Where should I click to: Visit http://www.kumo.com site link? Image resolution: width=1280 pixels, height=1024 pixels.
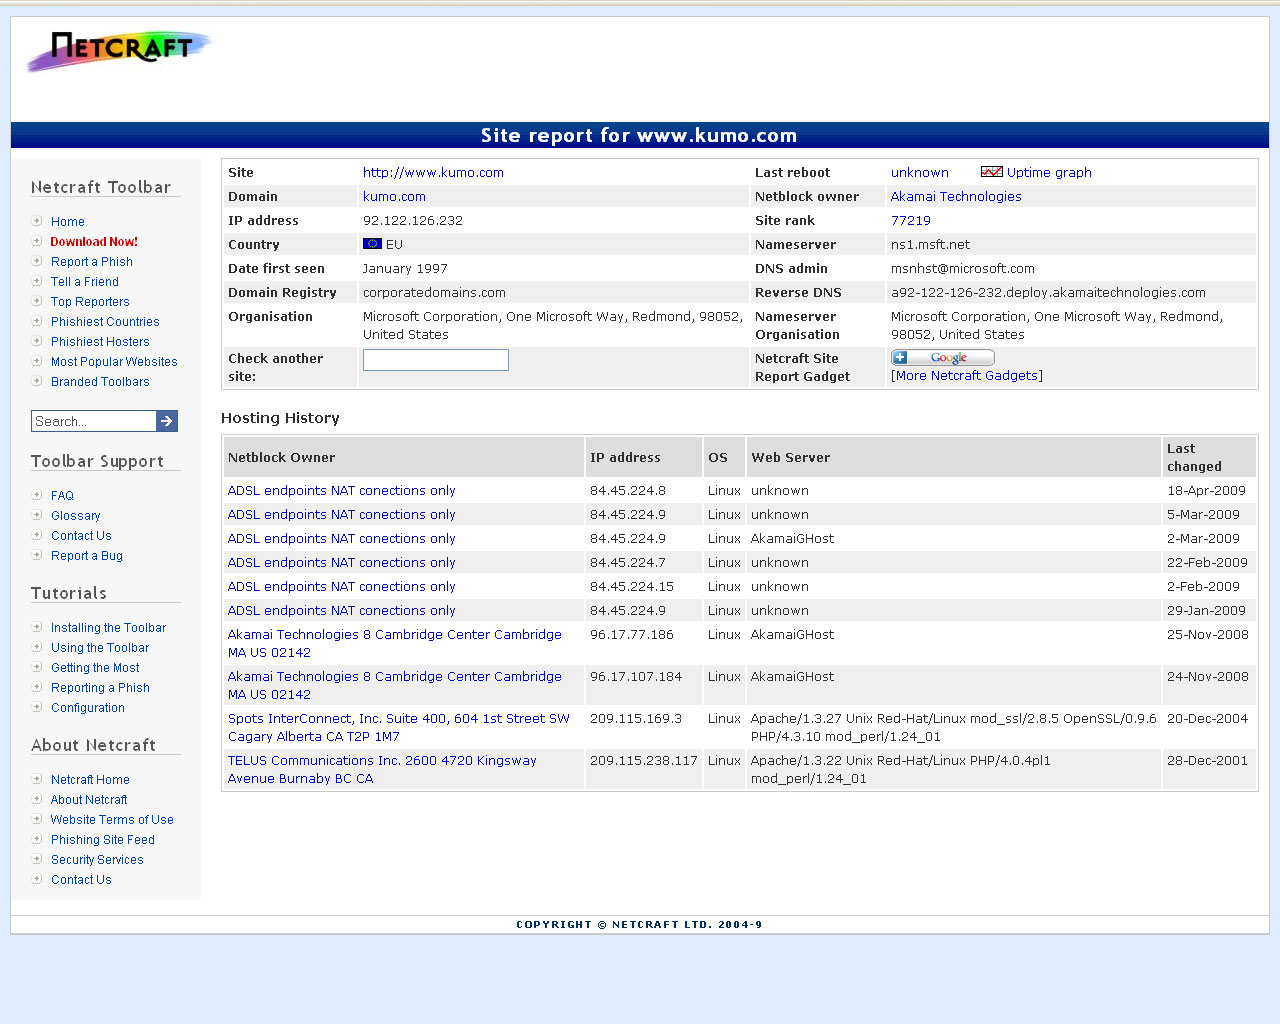(x=433, y=173)
